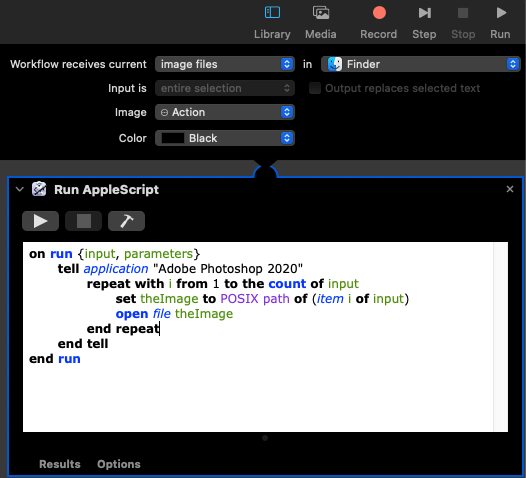The height and width of the screenshot is (478, 526).
Task: Step through the workflow
Action: coord(424,22)
